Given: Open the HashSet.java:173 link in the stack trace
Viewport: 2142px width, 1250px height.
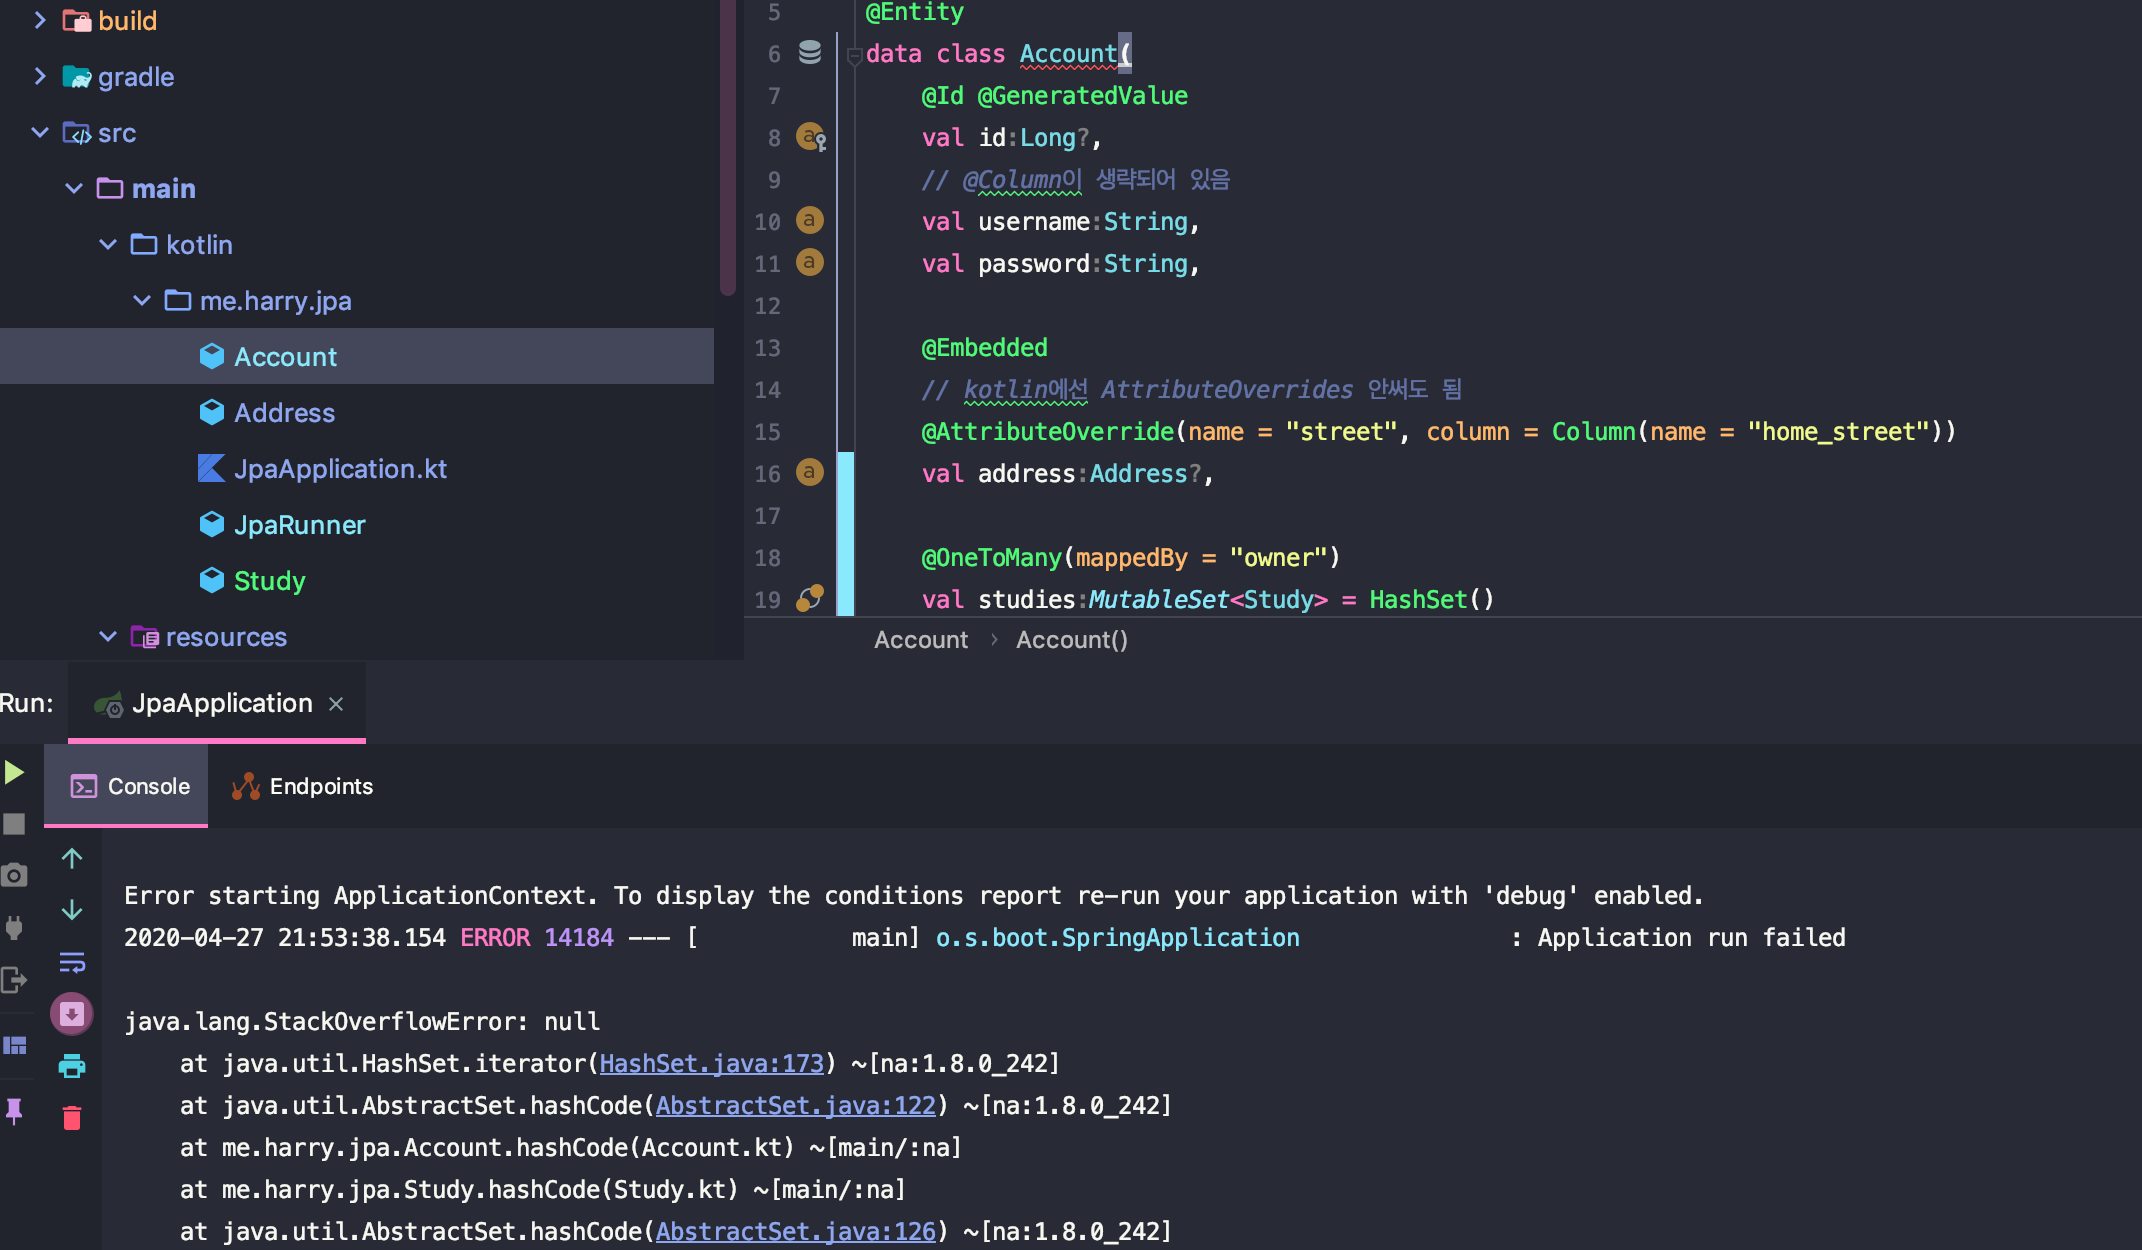Looking at the screenshot, I should pyautogui.click(x=710, y=1063).
